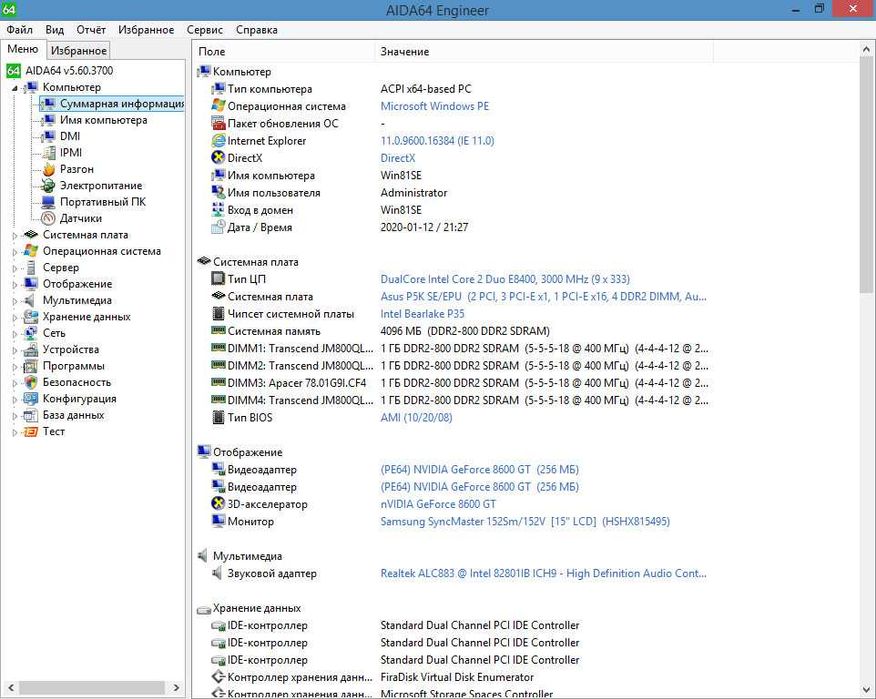The height and width of the screenshot is (699, 876).
Task: Open the Вид menu
Action: pos(55,30)
